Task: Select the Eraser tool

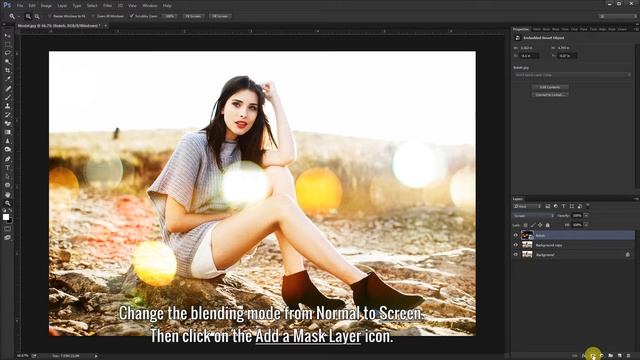Action: coord(7,123)
